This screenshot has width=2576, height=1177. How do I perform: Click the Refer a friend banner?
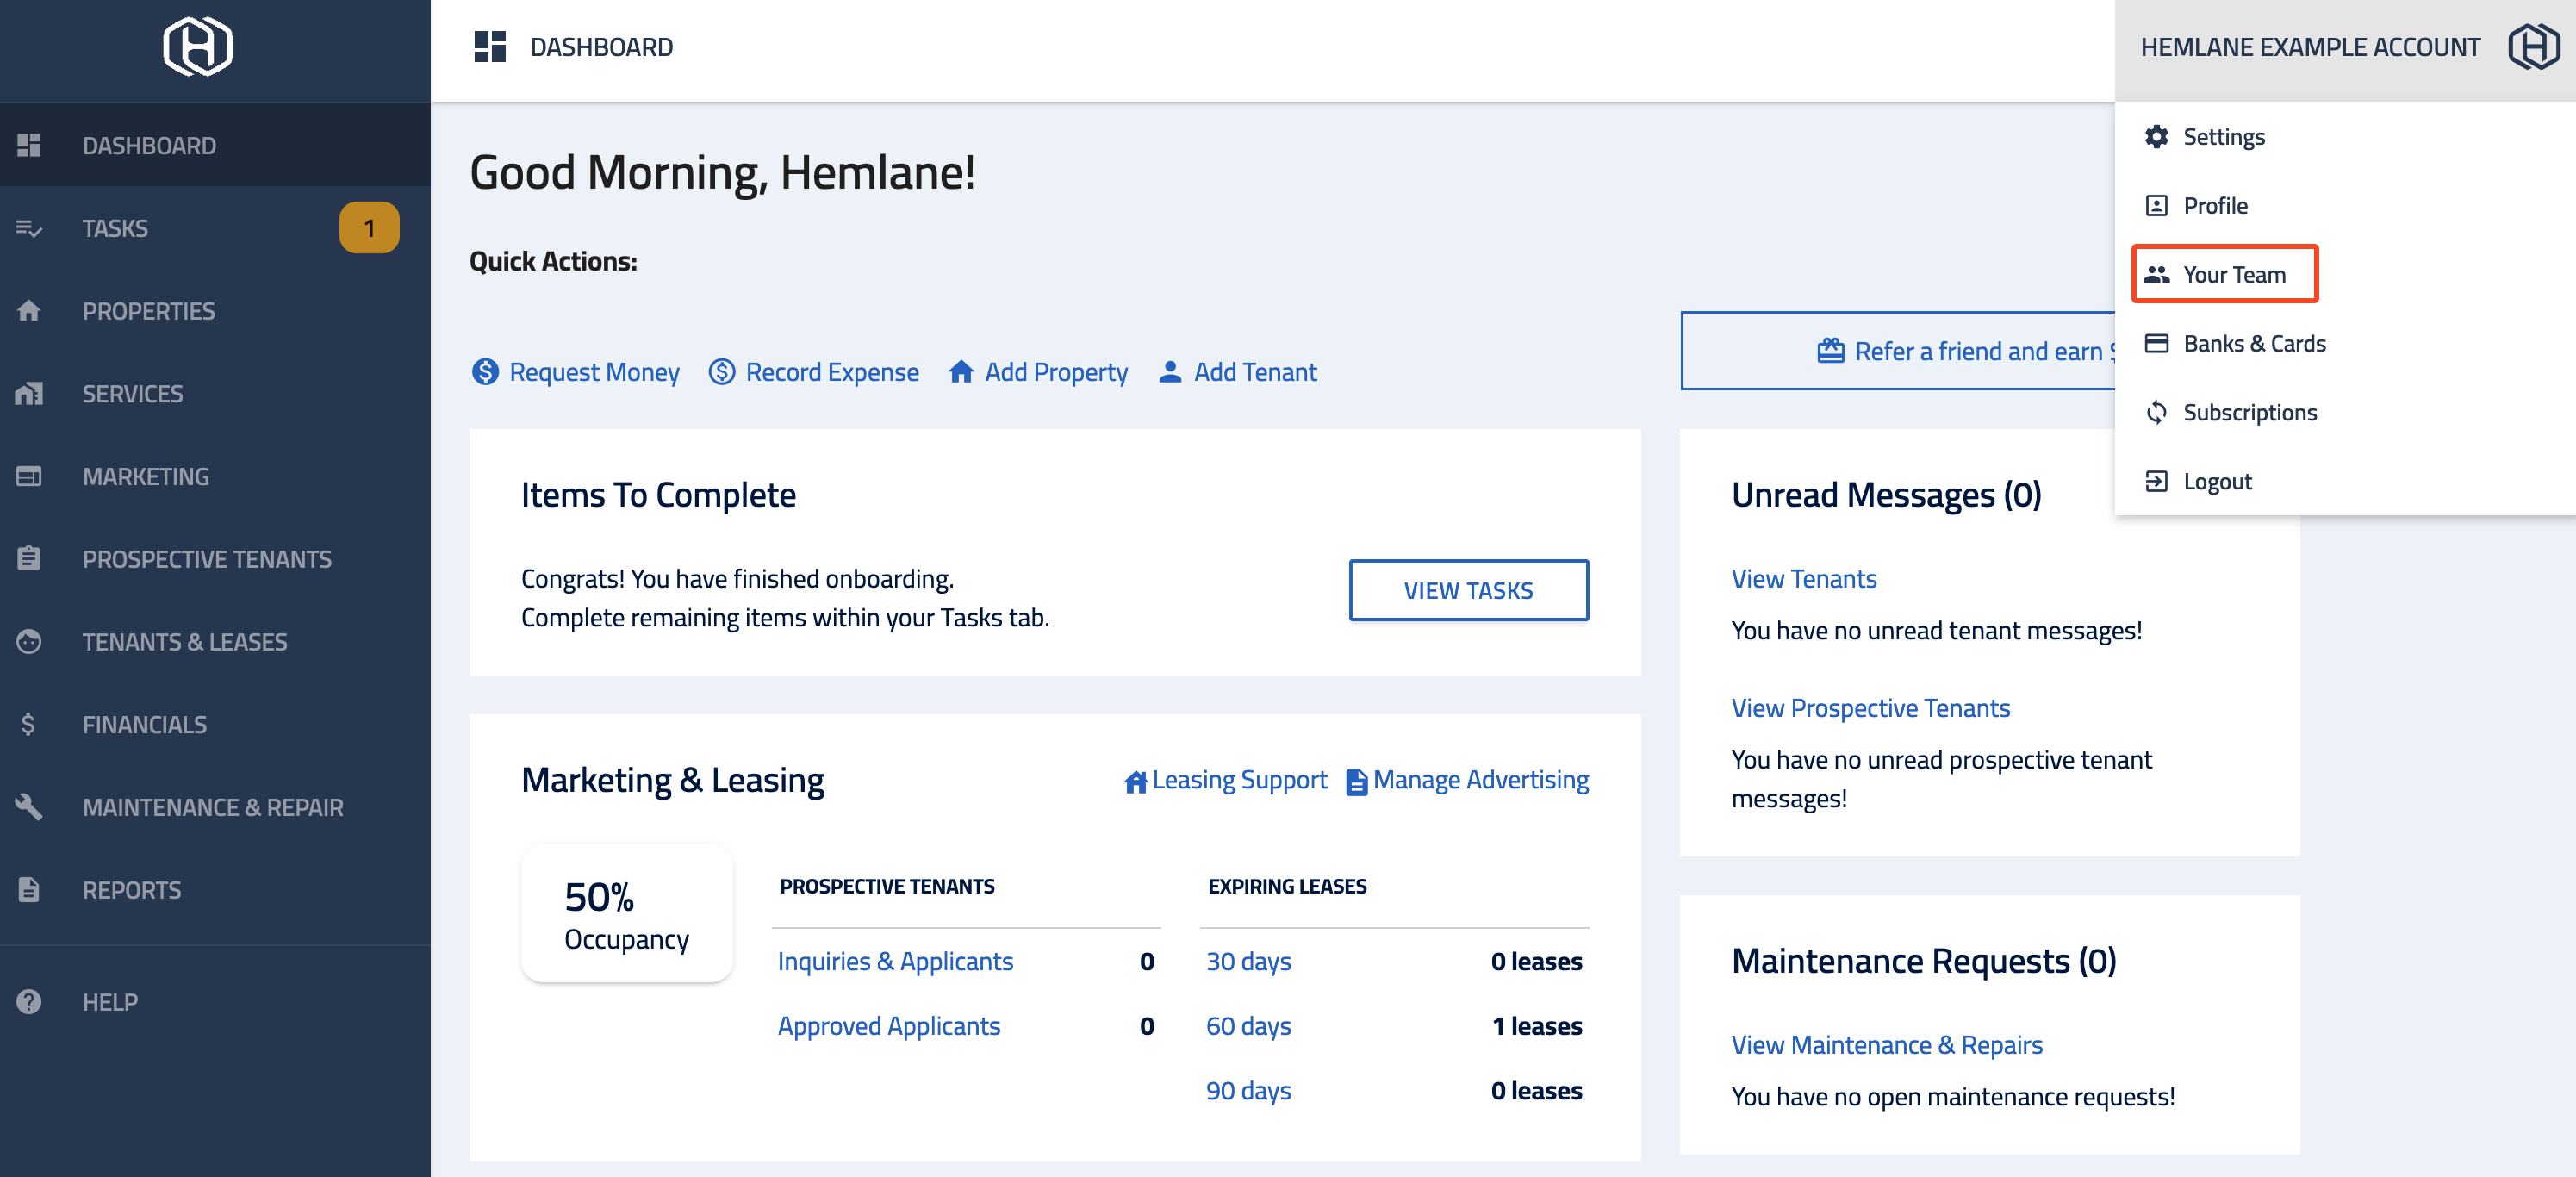[x=1898, y=351]
